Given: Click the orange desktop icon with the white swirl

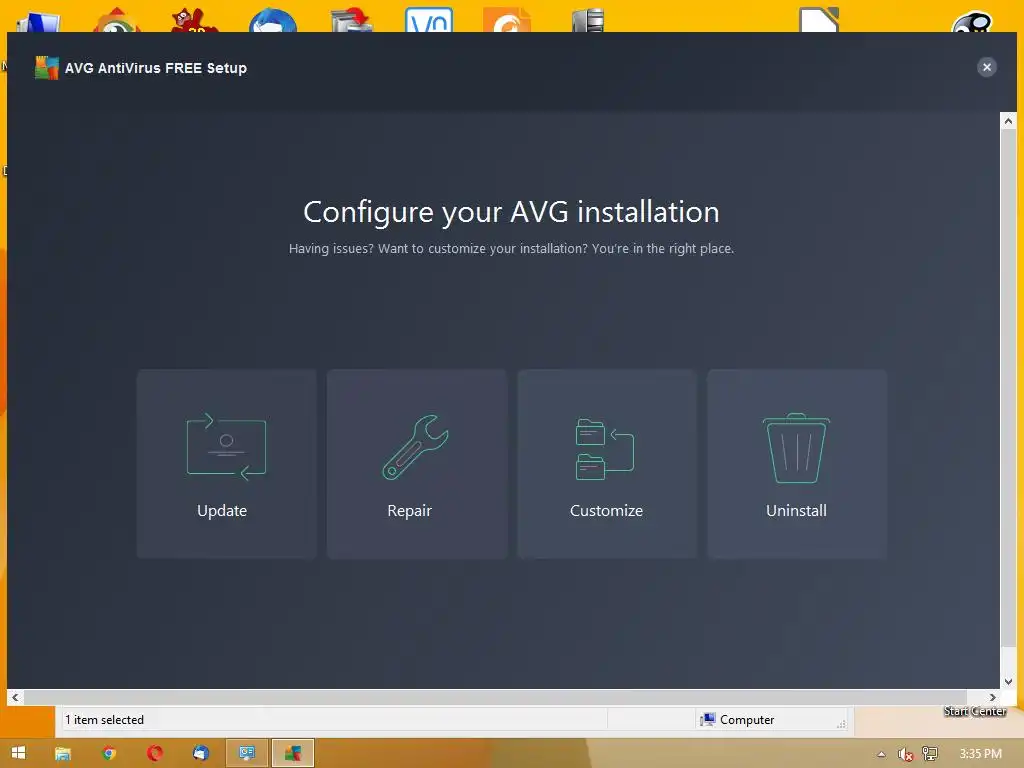Looking at the screenshot, I should click(x=507, y=20).
